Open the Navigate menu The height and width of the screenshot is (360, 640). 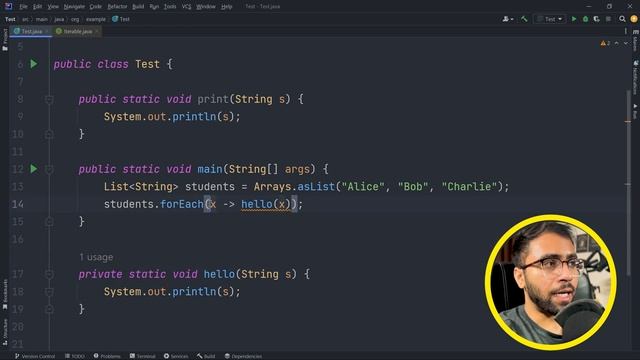coord(74,7)
